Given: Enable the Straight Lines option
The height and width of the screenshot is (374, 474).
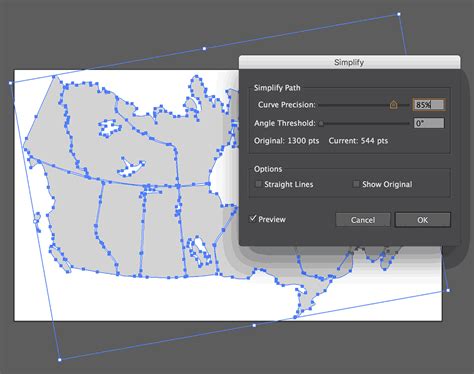Looking at the screenshot, I should [258, 184].
